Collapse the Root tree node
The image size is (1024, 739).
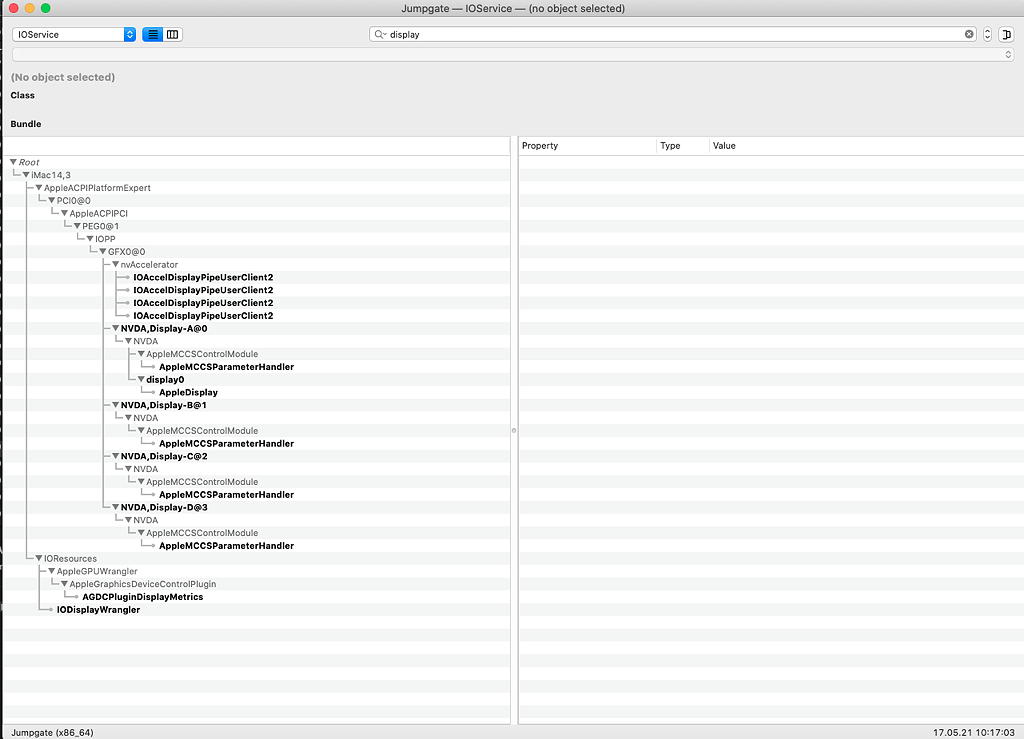(14, 162)
